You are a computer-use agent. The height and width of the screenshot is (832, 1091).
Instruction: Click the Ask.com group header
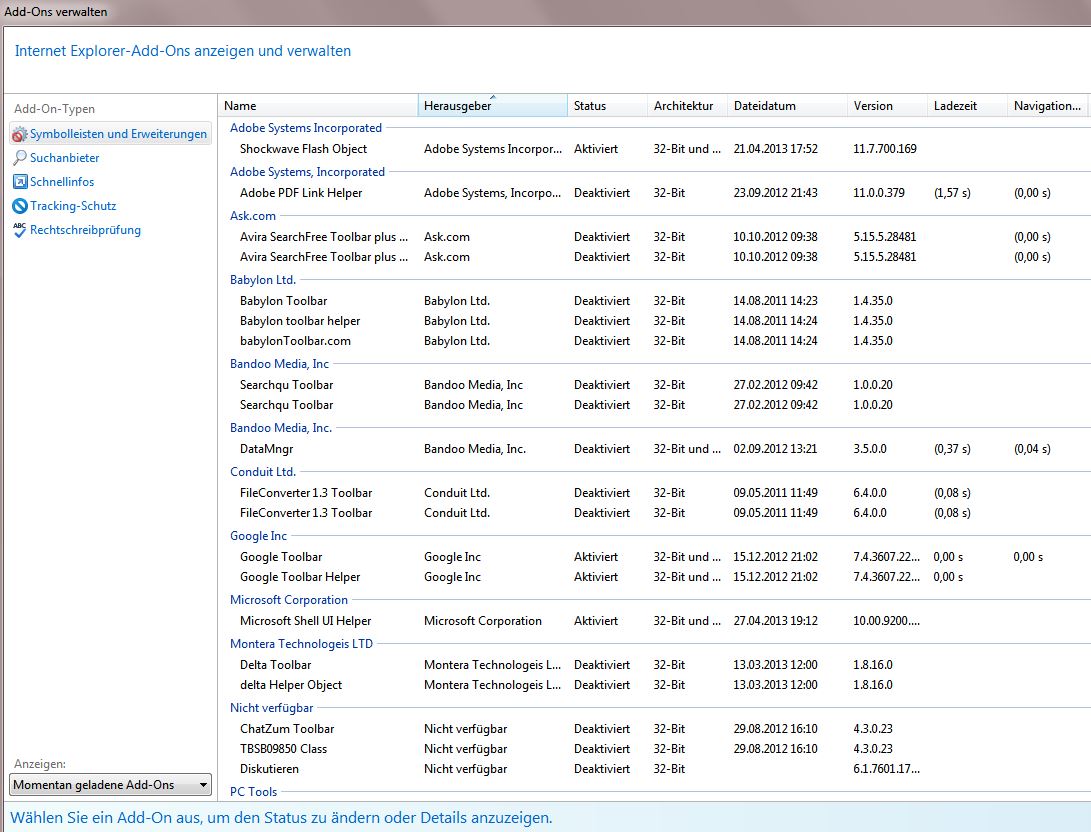tap(253, 216)
